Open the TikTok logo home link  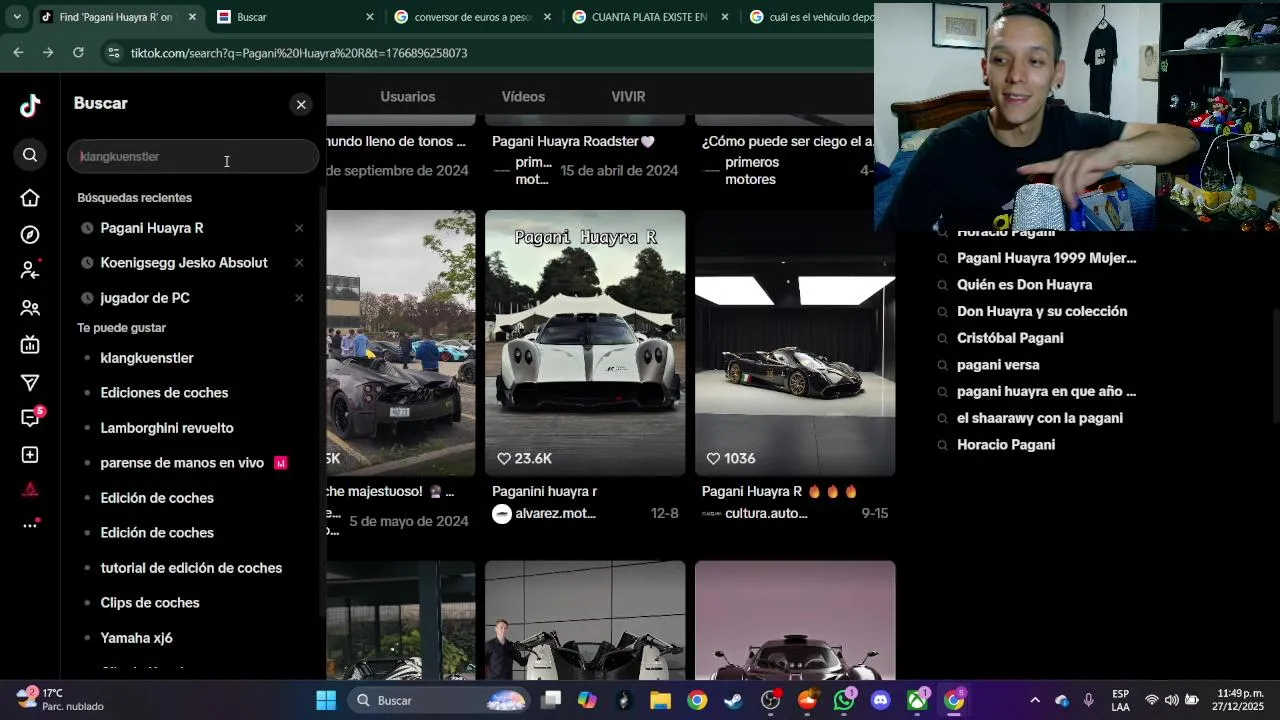(x=30, y=105)
